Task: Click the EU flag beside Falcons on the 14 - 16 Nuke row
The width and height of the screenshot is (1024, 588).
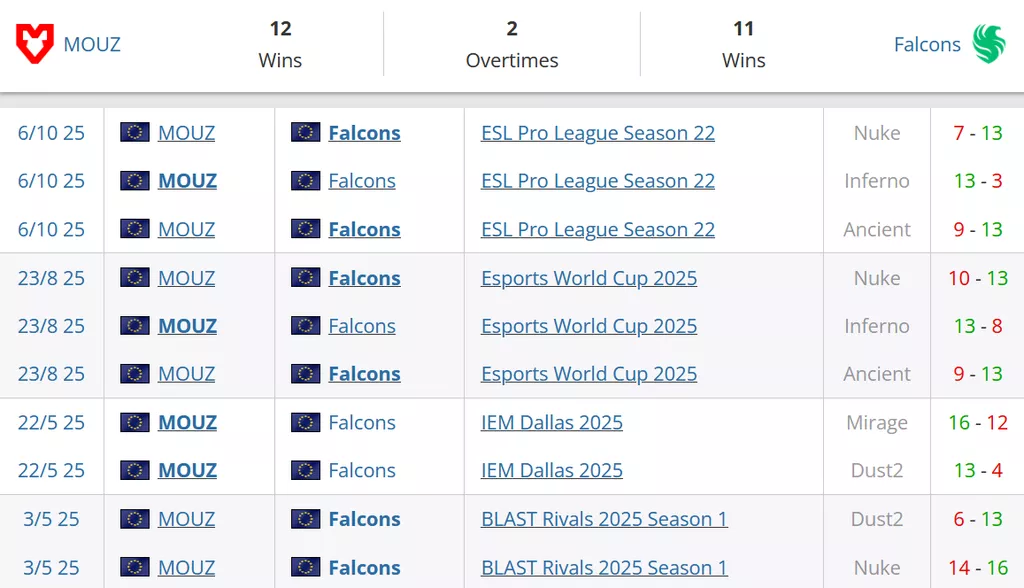Action: tap(306, 567)
